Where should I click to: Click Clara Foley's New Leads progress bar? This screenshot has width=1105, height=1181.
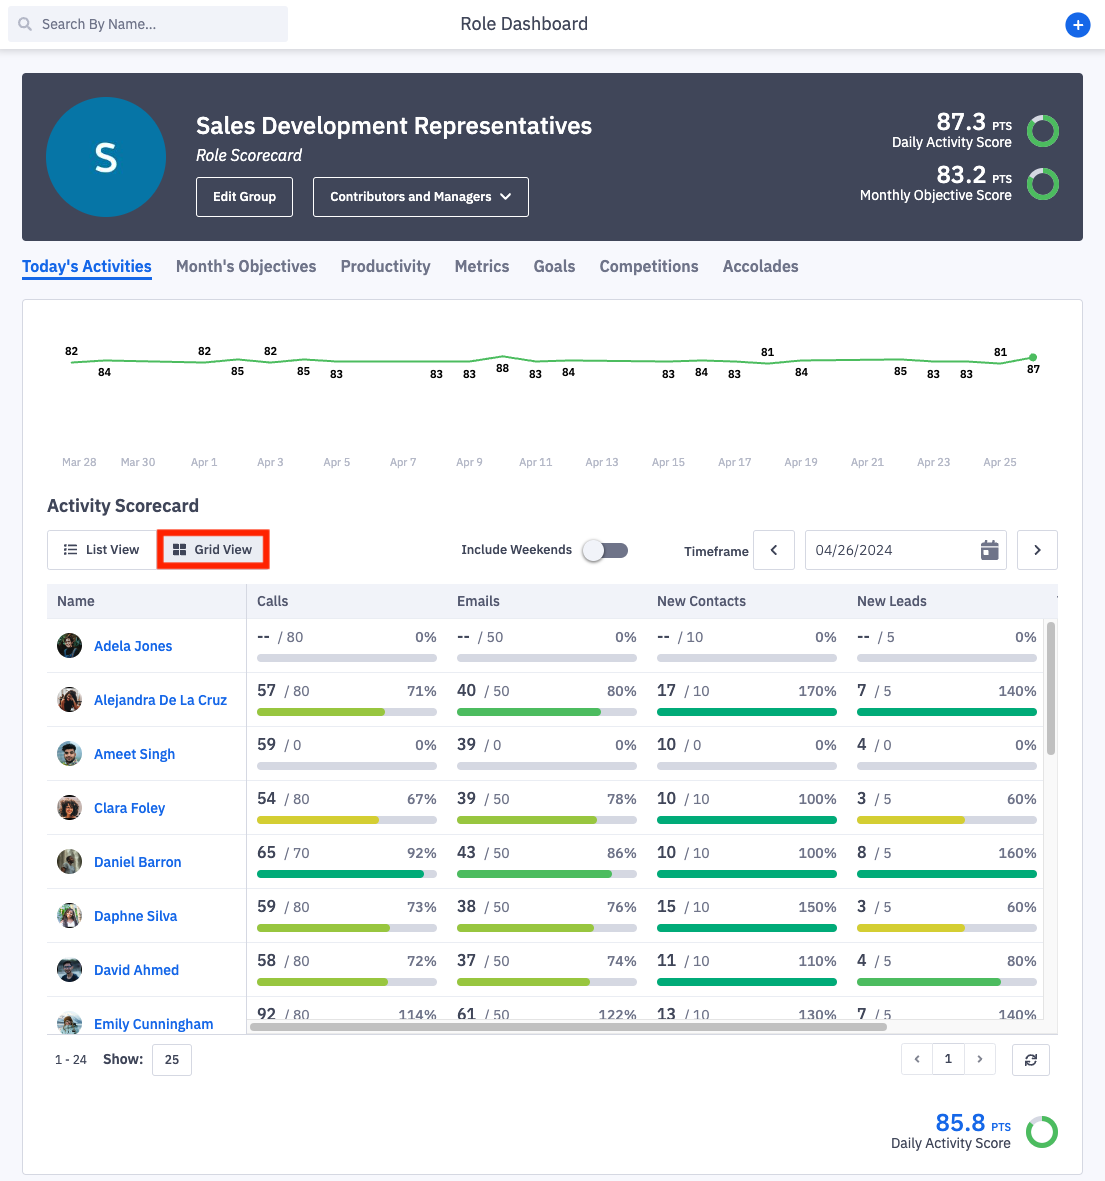pyautogui.click(x=947, y=819)
